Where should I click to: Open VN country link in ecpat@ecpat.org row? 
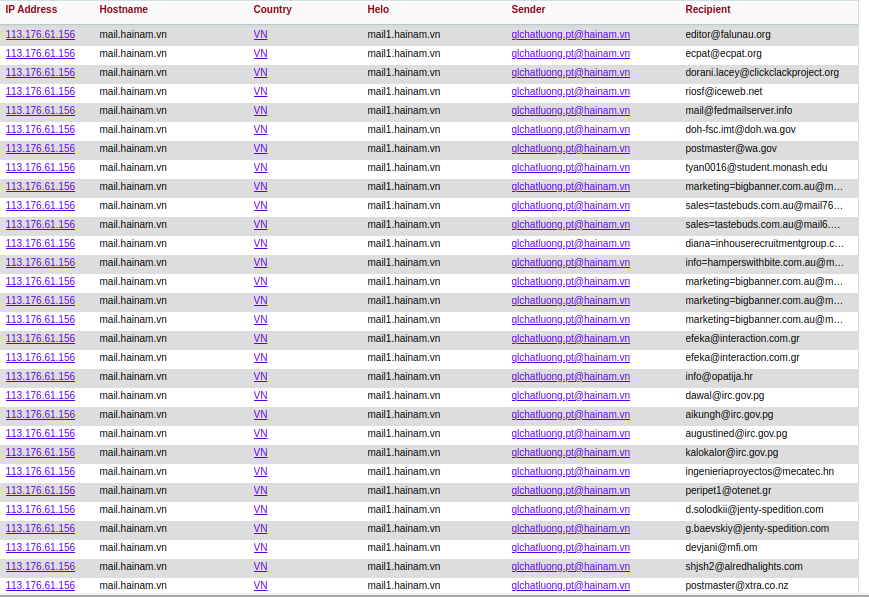point(260,54)
